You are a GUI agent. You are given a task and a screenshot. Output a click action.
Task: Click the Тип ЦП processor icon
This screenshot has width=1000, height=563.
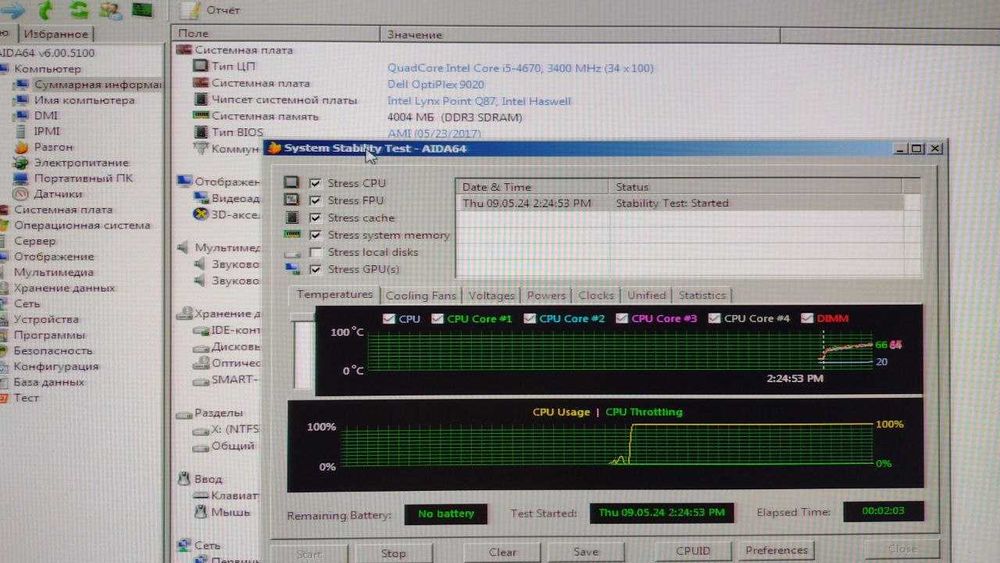click(x=200, y=66)
